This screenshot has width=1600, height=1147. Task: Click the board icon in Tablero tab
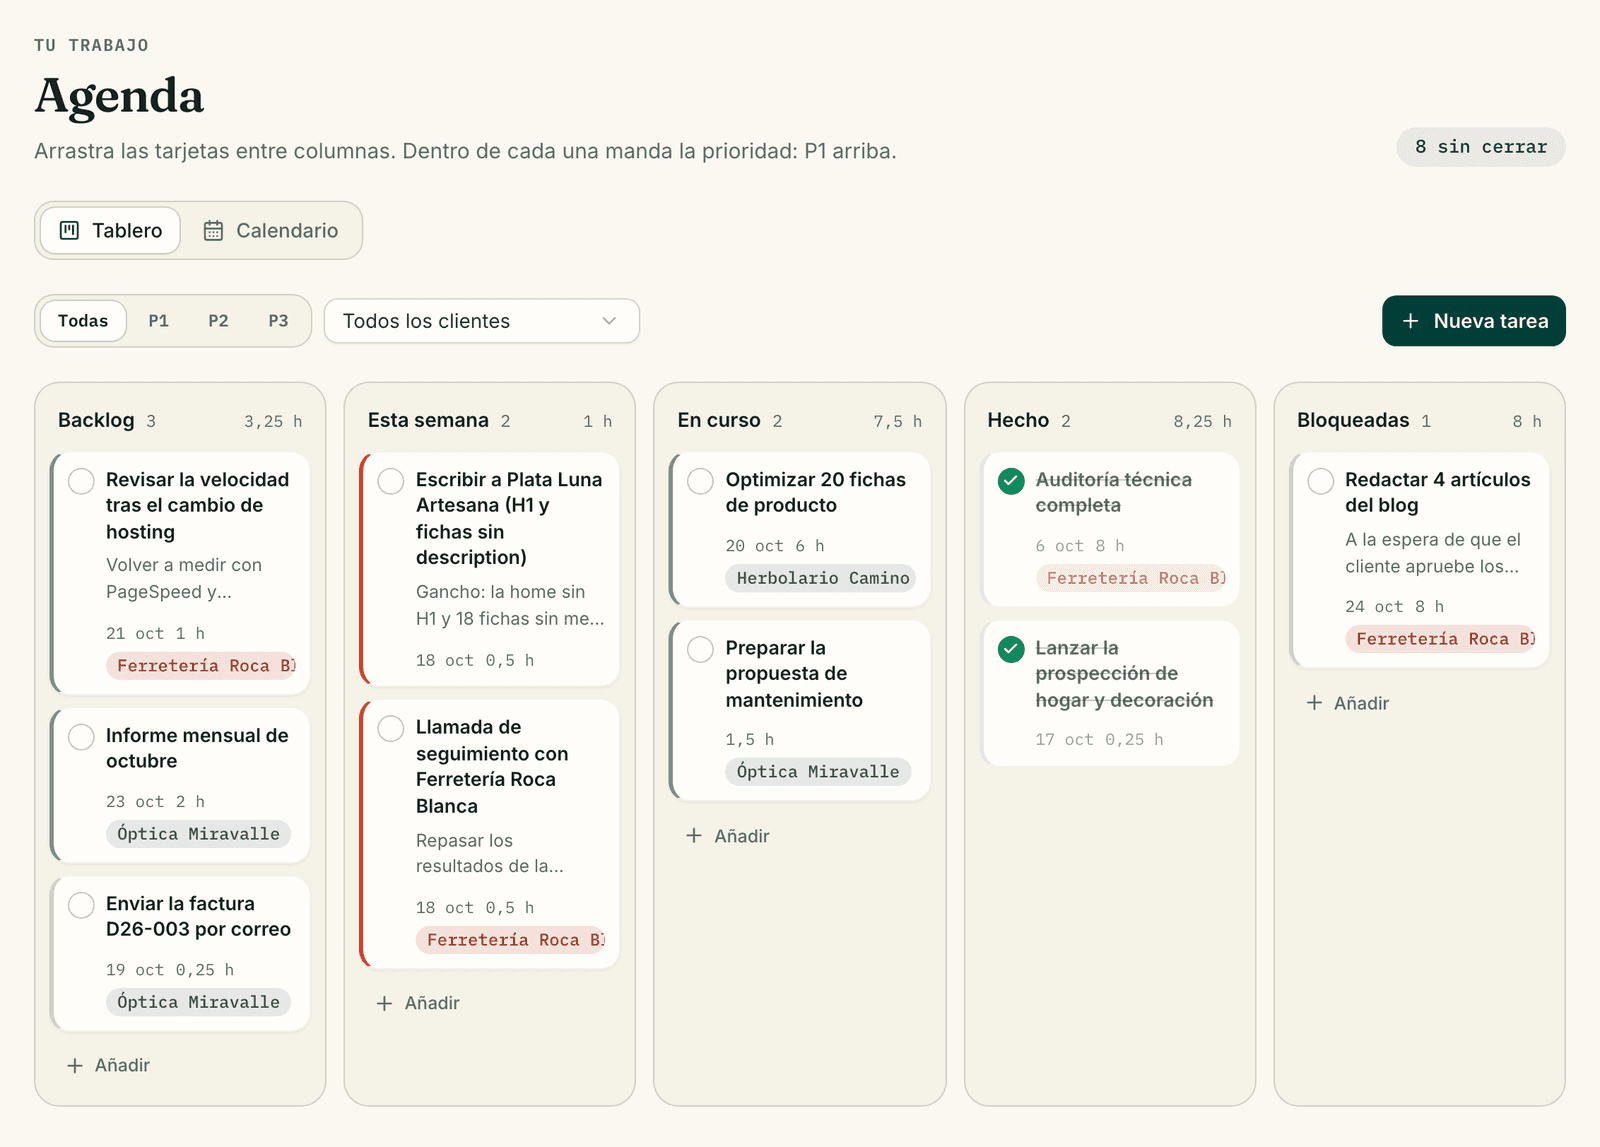[x=69, y=231]
